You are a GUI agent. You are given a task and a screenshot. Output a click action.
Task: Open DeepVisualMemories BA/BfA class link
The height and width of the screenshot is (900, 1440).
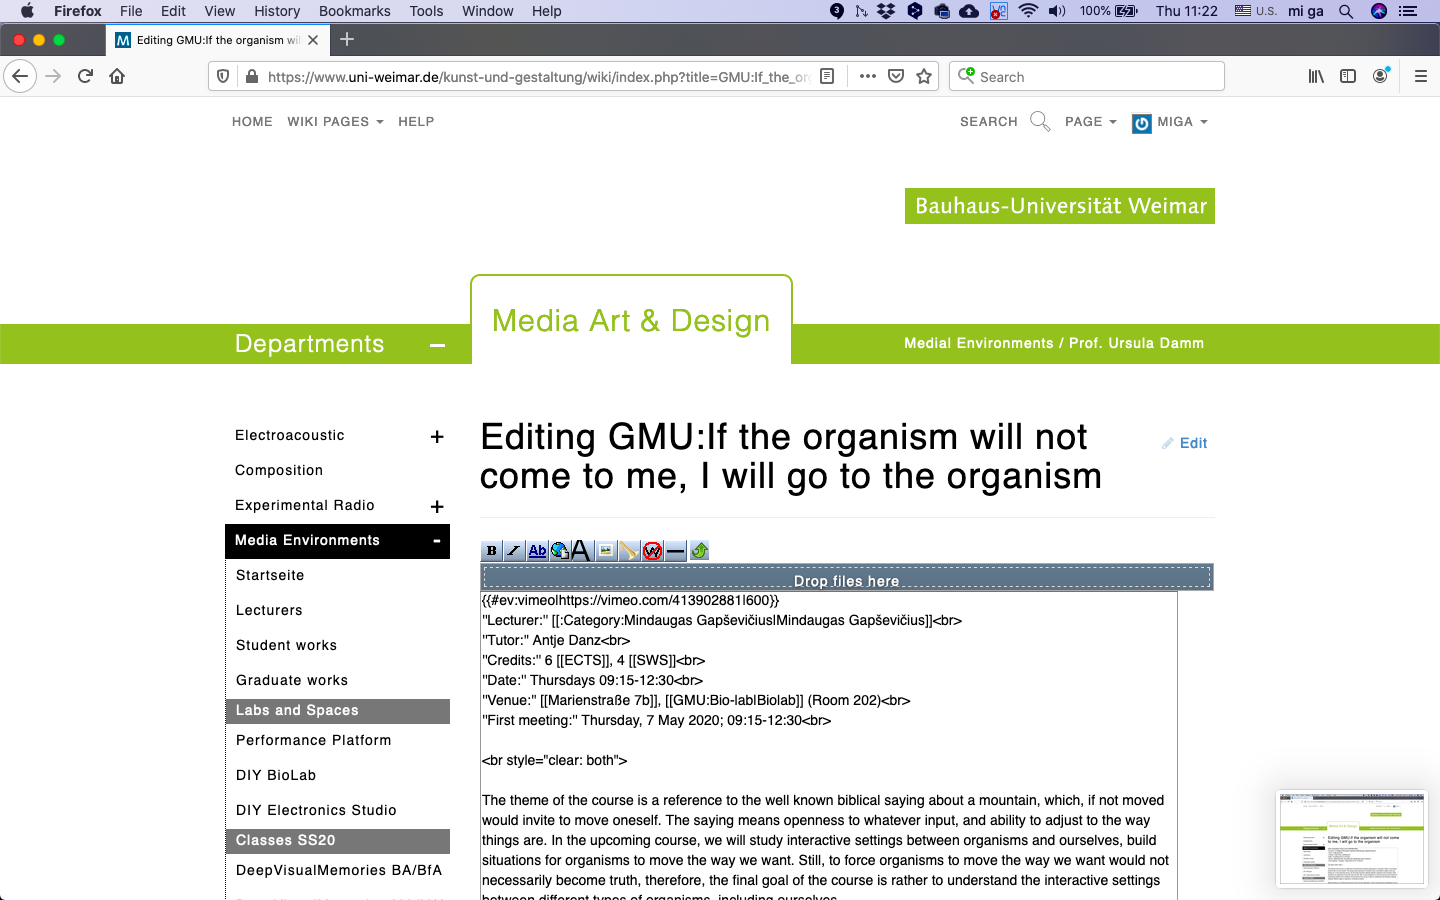tap(339, 871)
